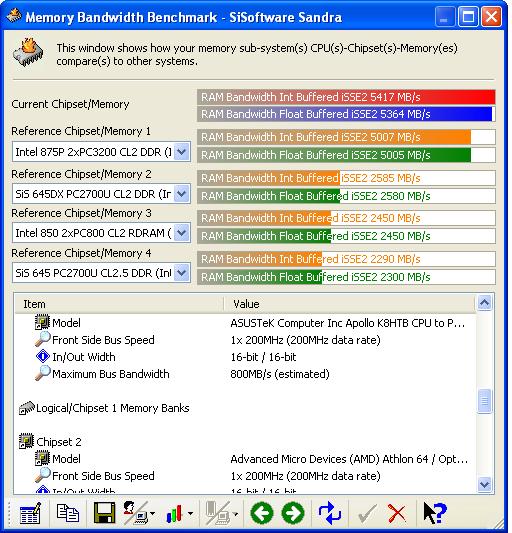Close the Sandra benchmark window
The image size is (512, 533).
pos(491,16)
